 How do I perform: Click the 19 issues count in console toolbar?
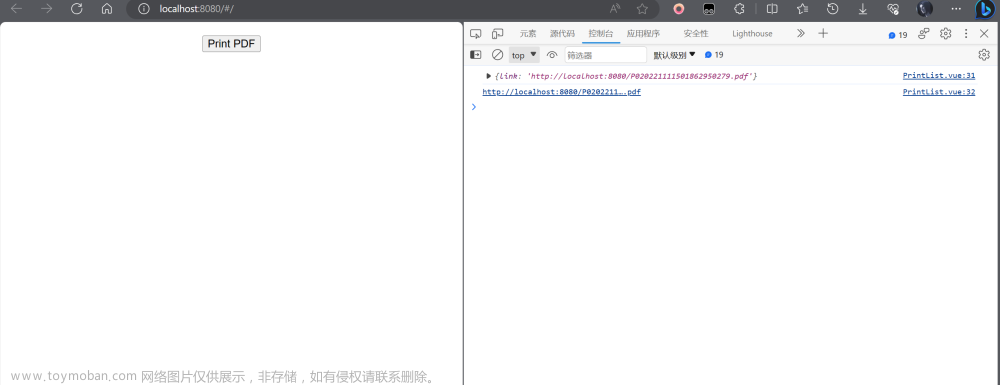point(714,55)
